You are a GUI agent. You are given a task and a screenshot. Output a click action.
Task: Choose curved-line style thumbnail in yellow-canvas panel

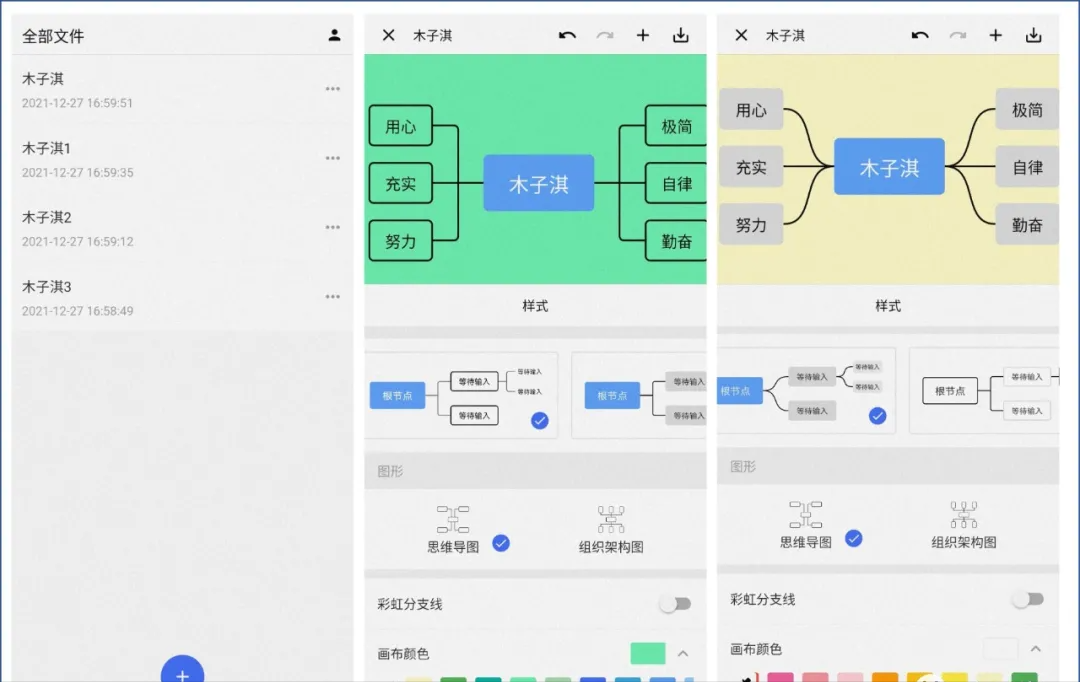coord(806,391)
